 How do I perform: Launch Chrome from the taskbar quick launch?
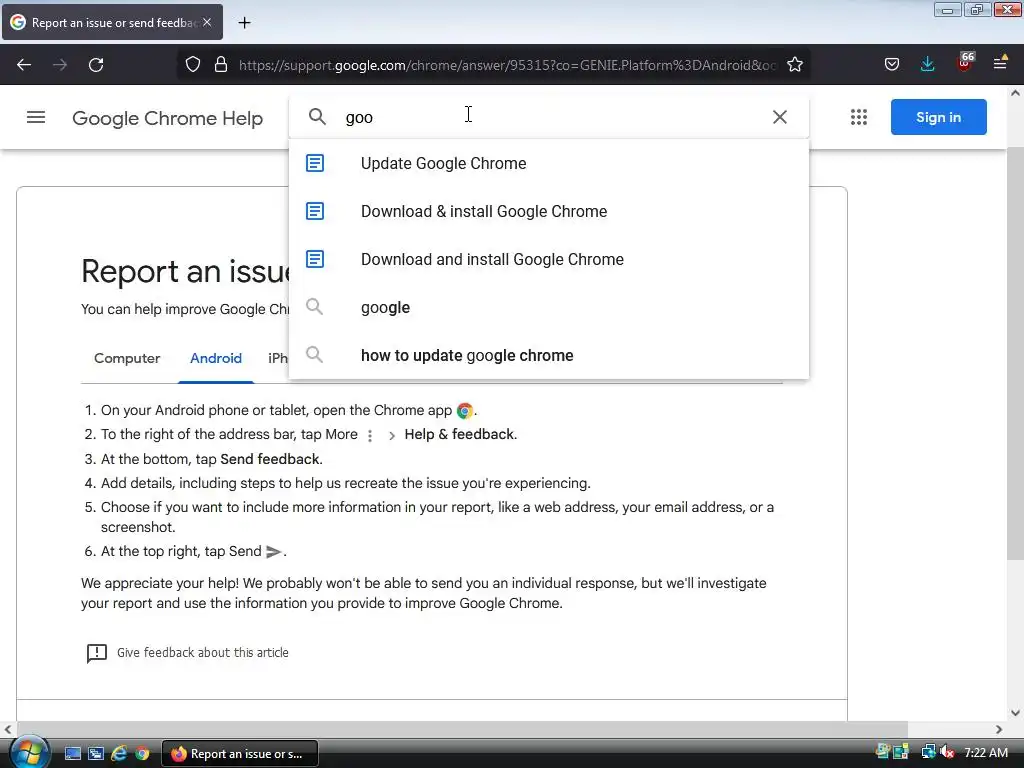142,754
